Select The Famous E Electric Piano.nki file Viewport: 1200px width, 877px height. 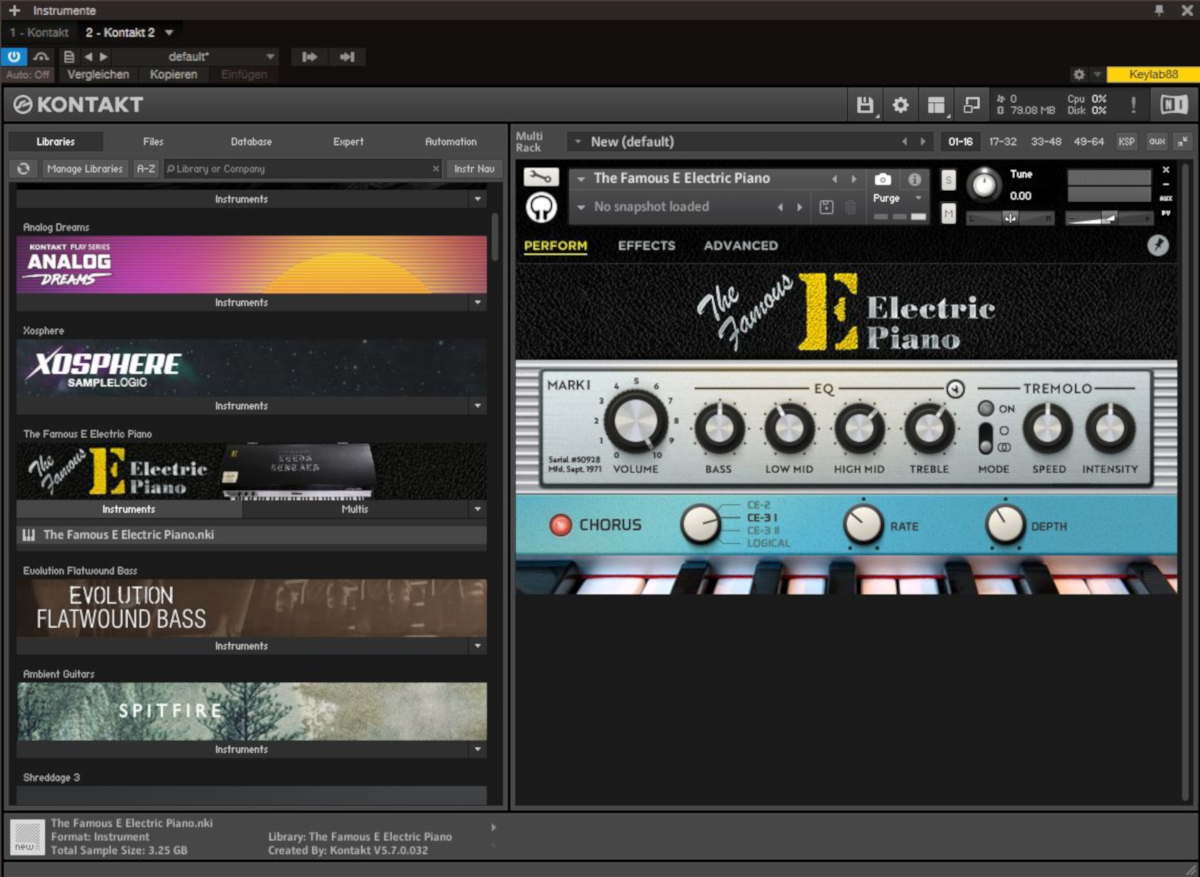coord(252,535)
